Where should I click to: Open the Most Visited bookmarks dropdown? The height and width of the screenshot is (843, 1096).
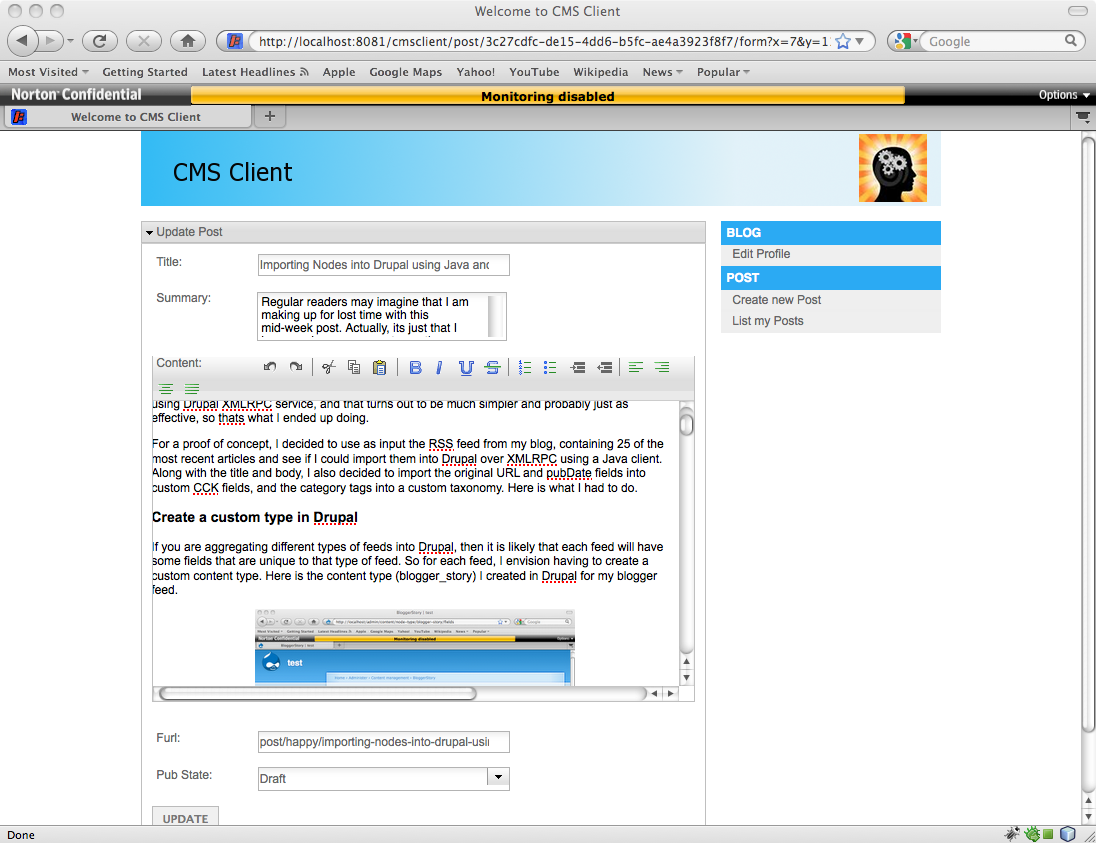[x=48, y=72]
